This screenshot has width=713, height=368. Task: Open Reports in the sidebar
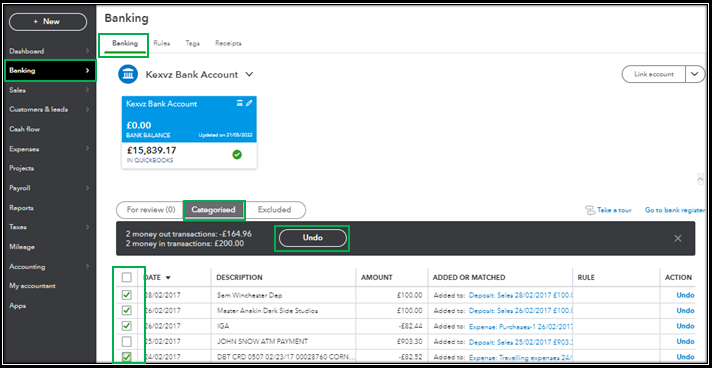pyautogui.click(x=21, y=208)
